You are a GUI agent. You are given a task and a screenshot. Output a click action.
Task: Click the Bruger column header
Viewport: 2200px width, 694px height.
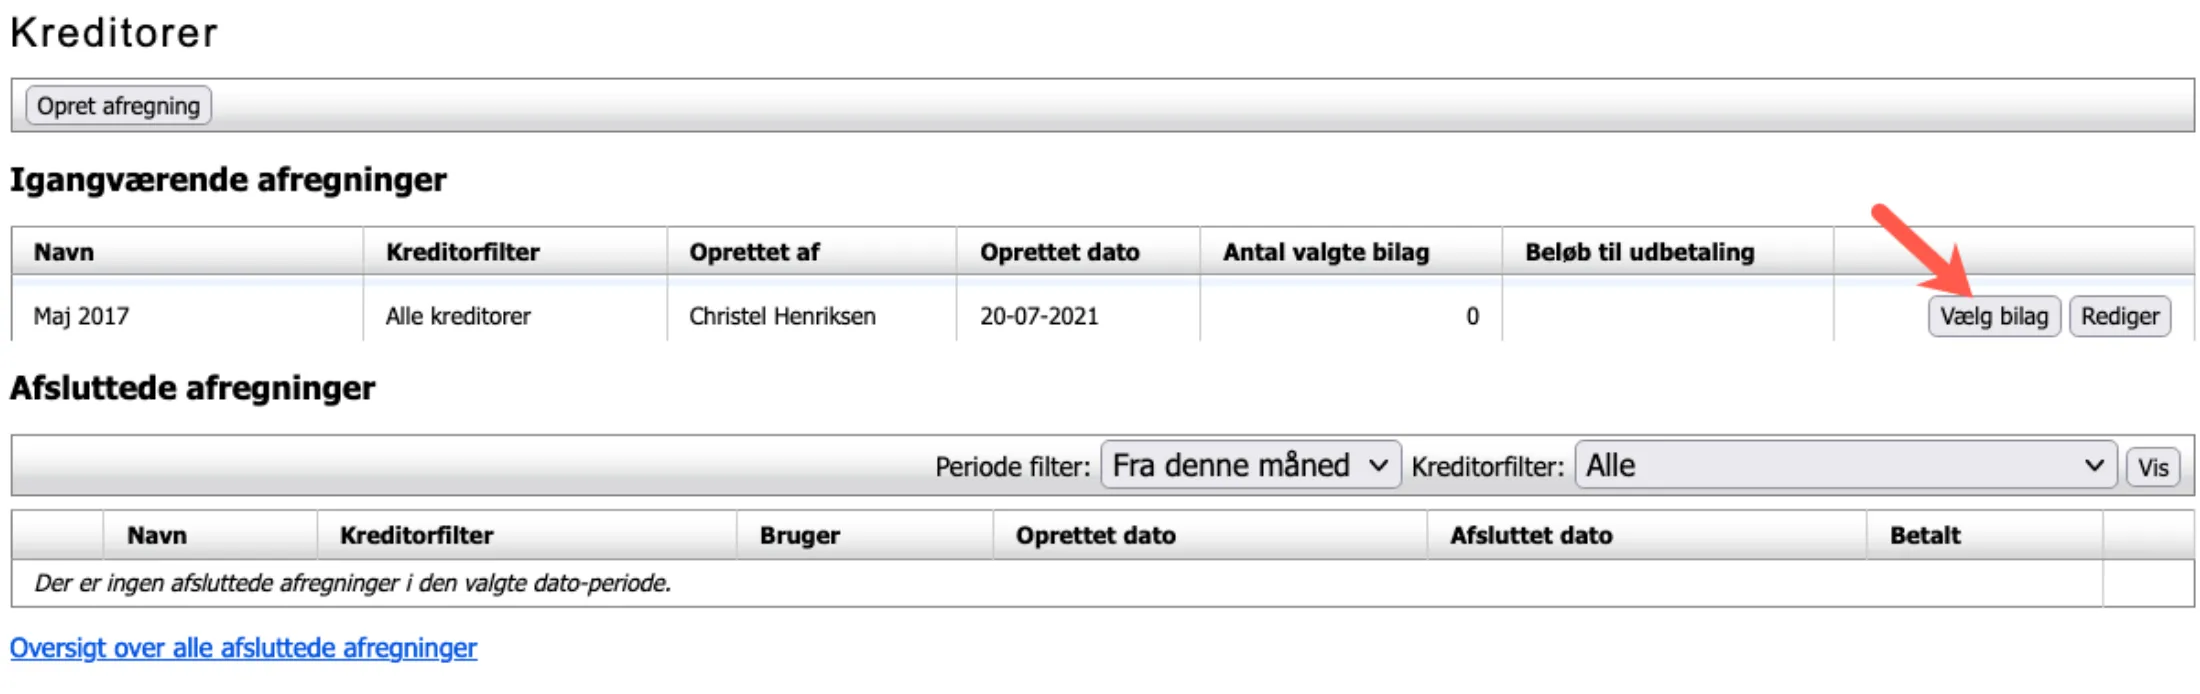(799, 535)
